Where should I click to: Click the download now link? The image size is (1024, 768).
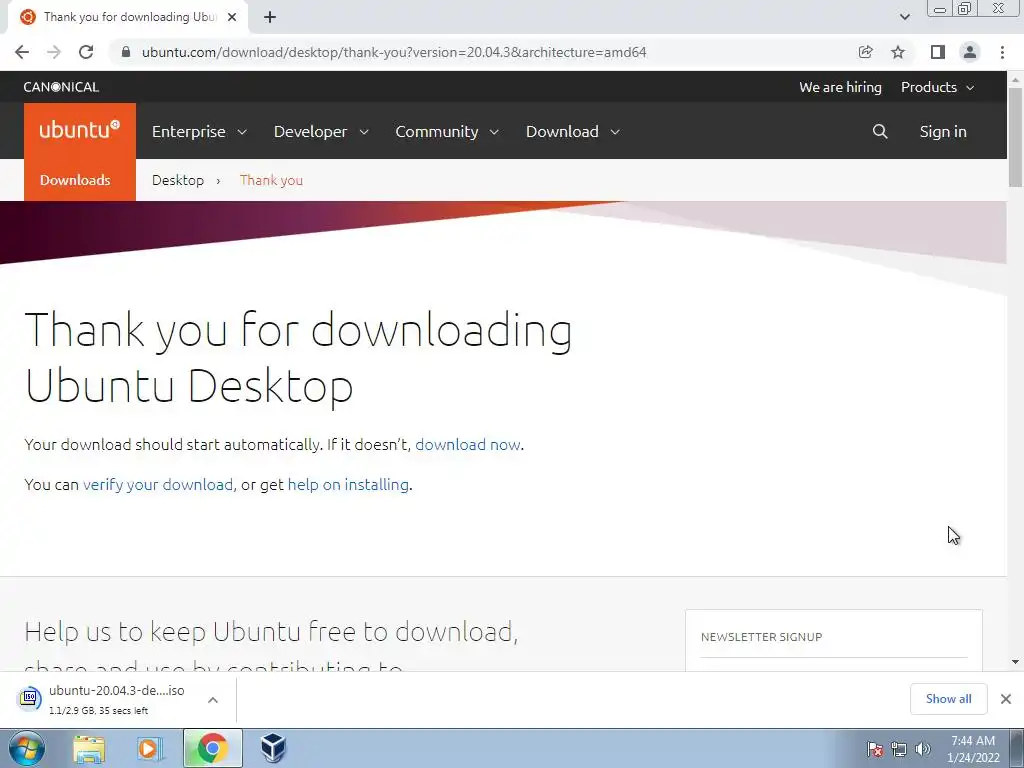[468, 444]
